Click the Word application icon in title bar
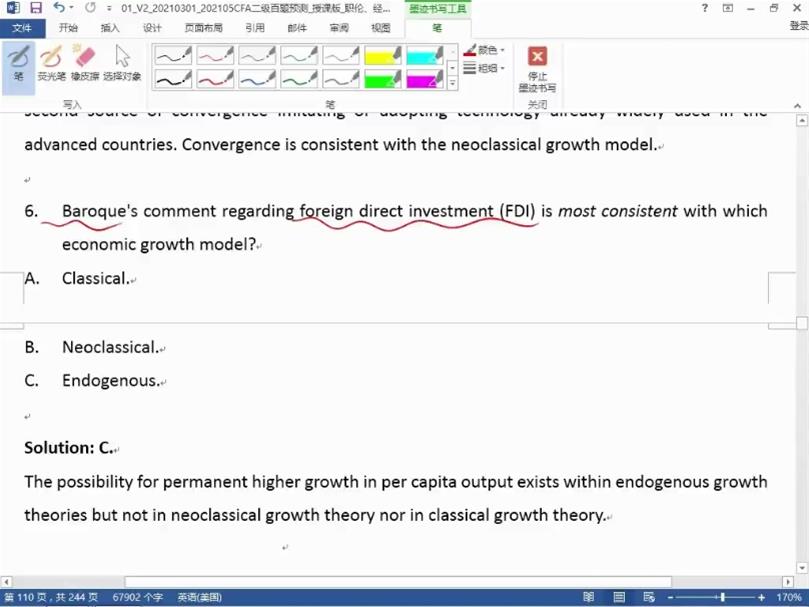Screen dimensions: 809x607 [x=13, y=8]
